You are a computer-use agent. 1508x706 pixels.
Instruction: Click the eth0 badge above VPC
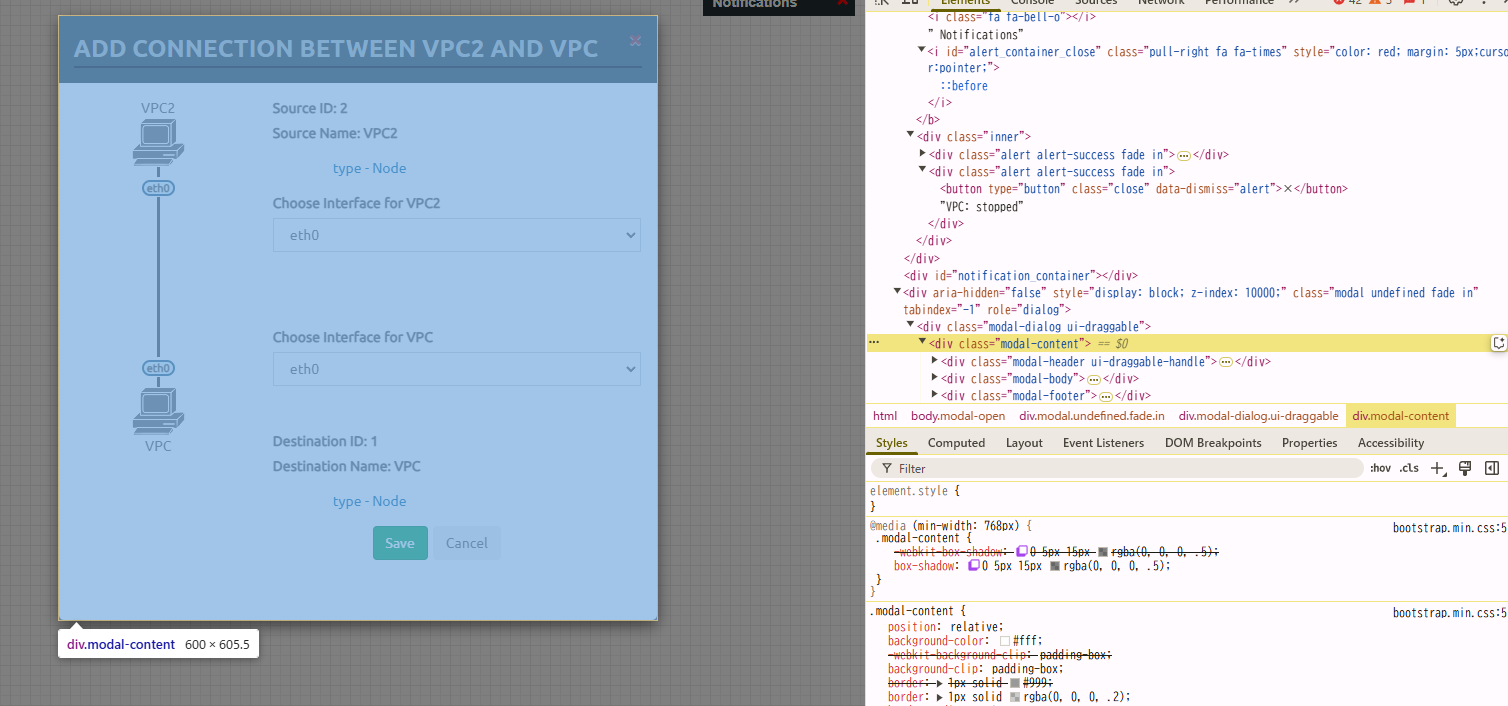(x=158, y=368)
